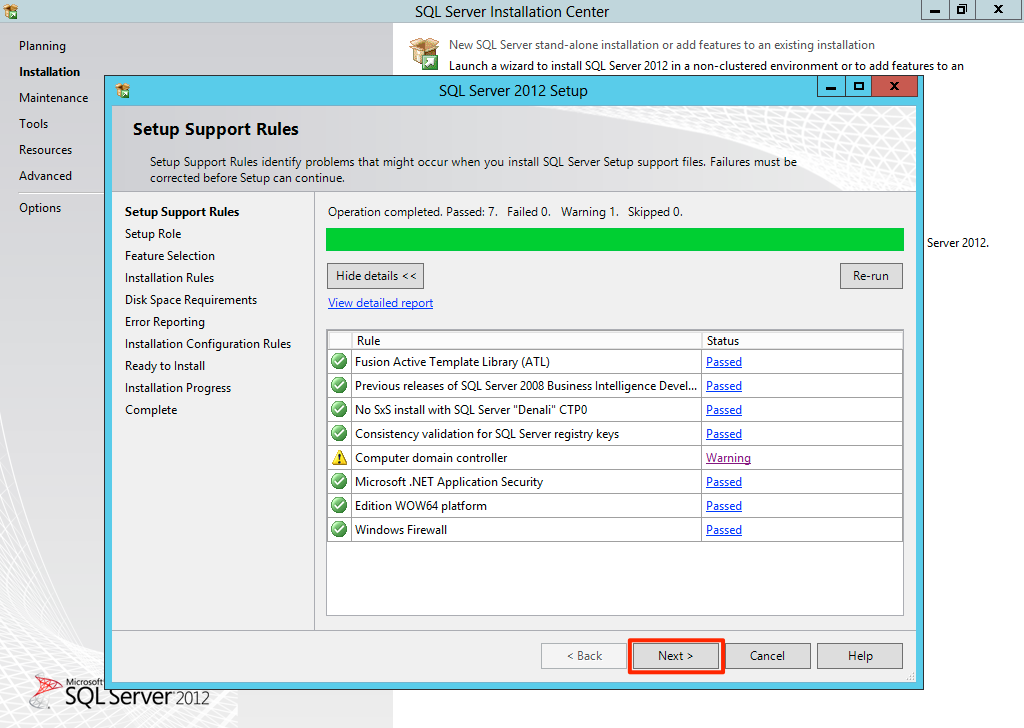The image size is (1024, 728).
Task: Click the green completed progress bar
Action: [615, 240]
